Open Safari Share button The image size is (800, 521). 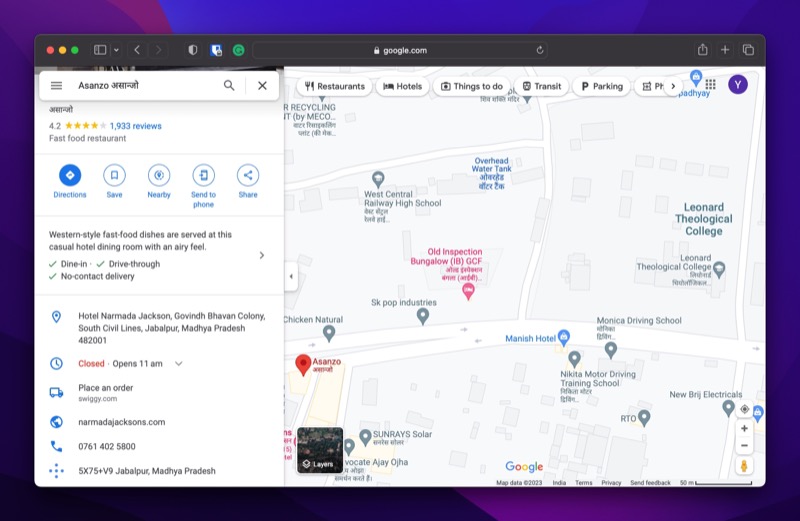[703, 49]
